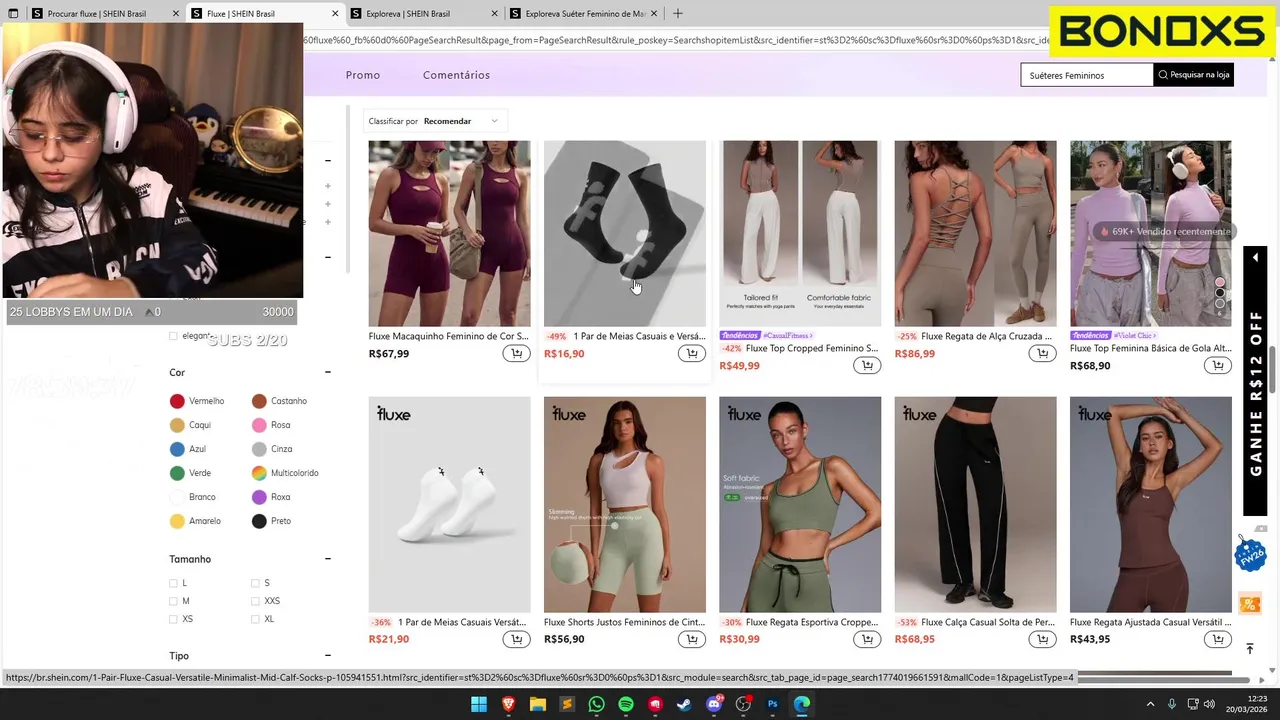Check the XL size checkbox
The width and height of the screenshot is (1280, 720).
(255, 619)
